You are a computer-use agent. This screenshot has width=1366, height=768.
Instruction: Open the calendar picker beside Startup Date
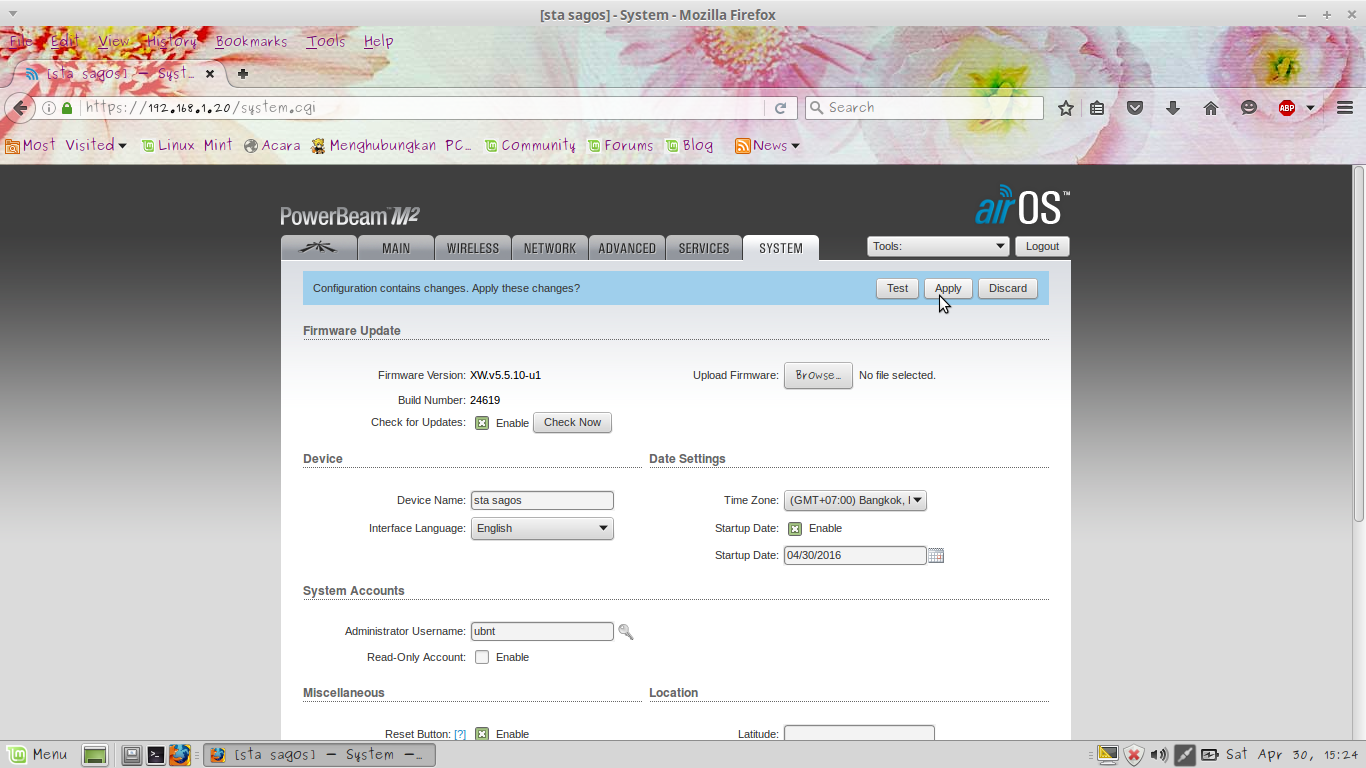(936, 555)
